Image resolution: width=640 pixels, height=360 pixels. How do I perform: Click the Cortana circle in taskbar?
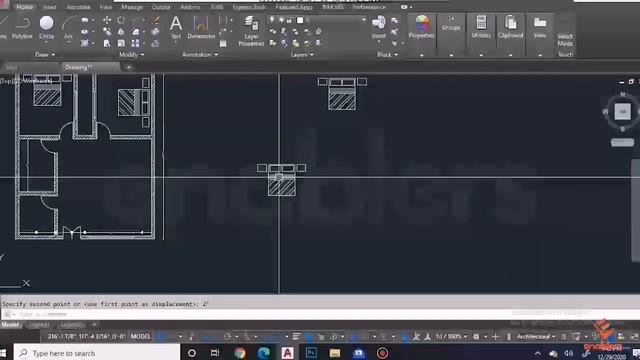point(192,353)
